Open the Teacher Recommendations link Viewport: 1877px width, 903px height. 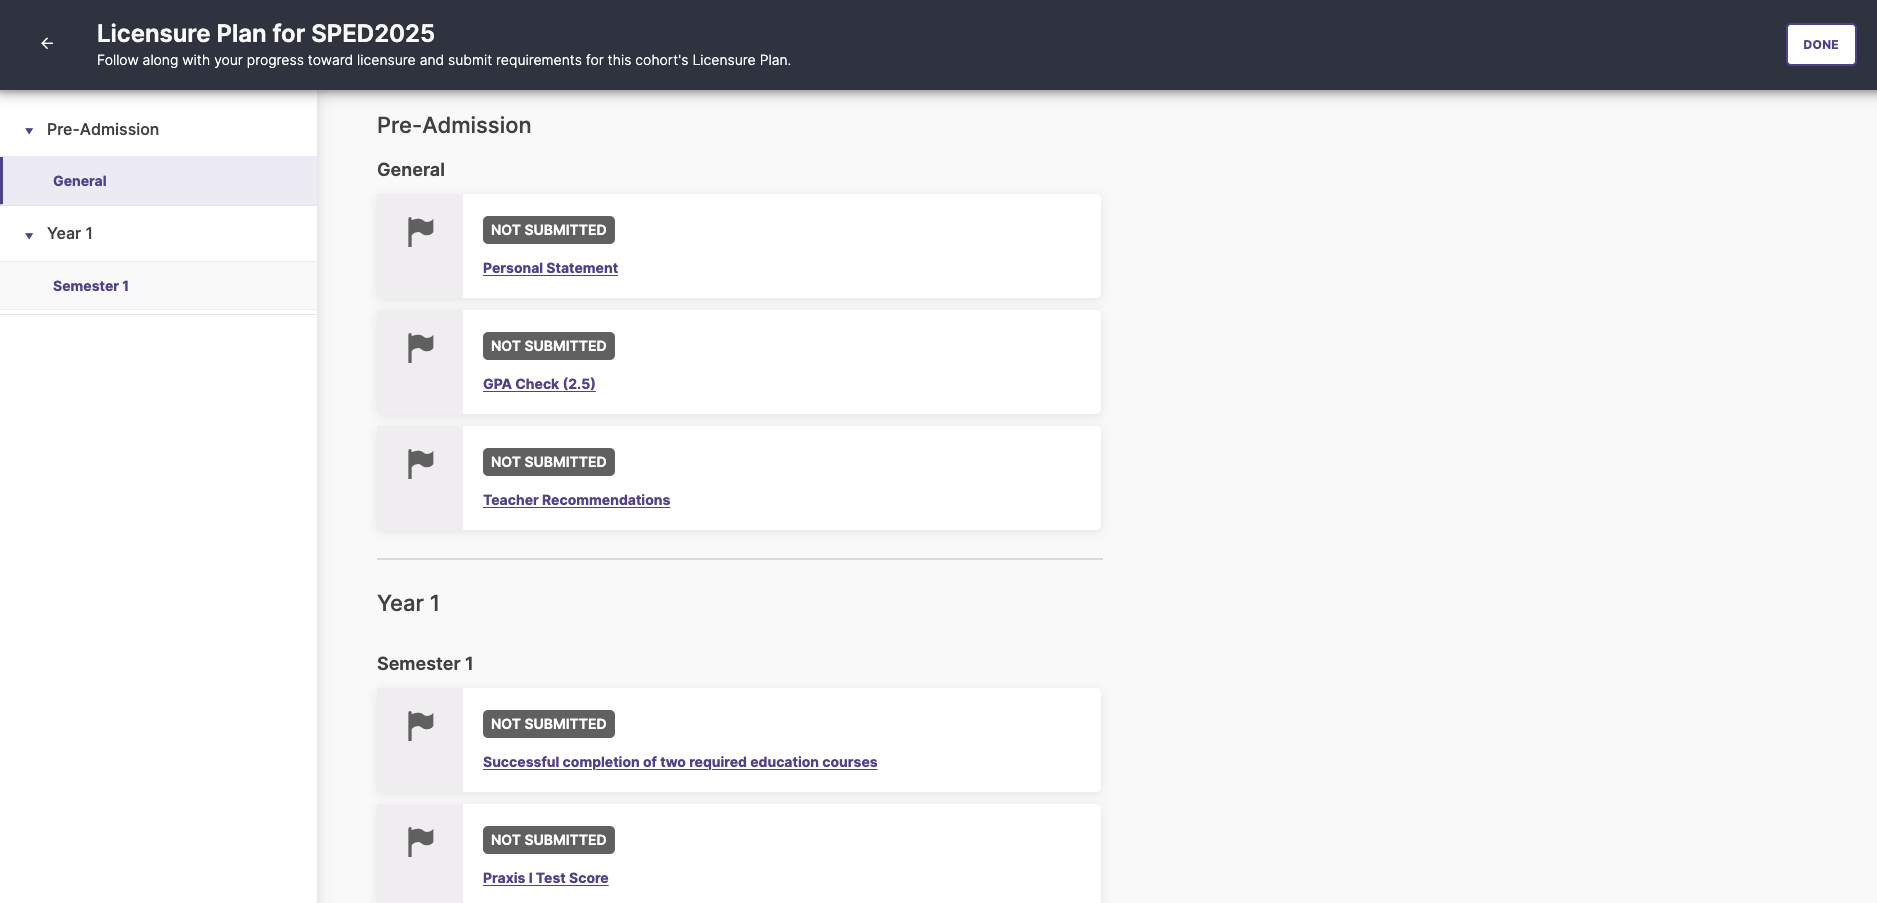coord(576,500)
